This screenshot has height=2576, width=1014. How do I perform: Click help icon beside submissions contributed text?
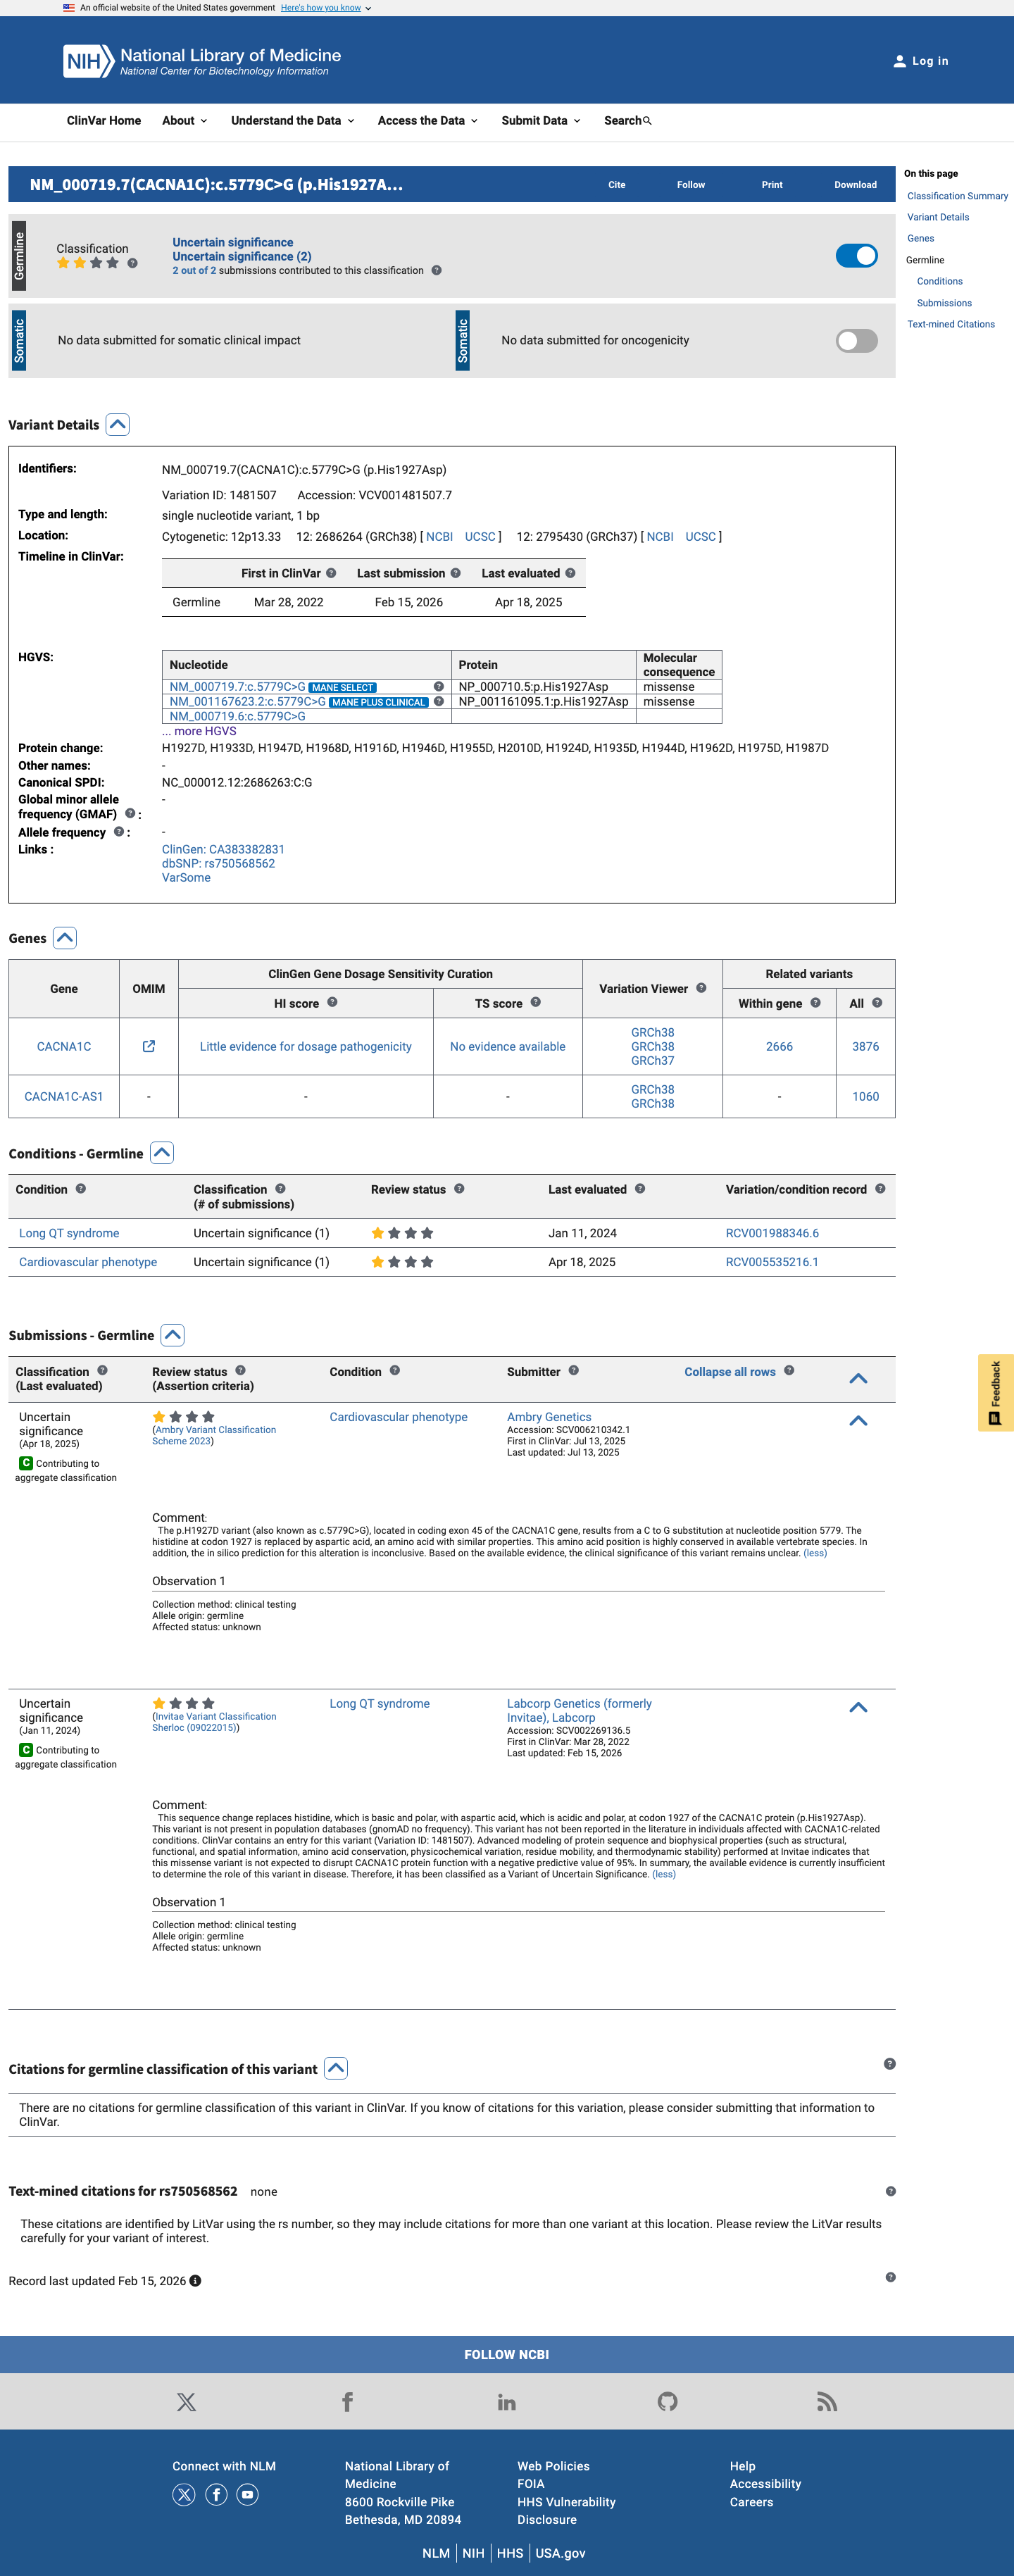coord(436,270)
